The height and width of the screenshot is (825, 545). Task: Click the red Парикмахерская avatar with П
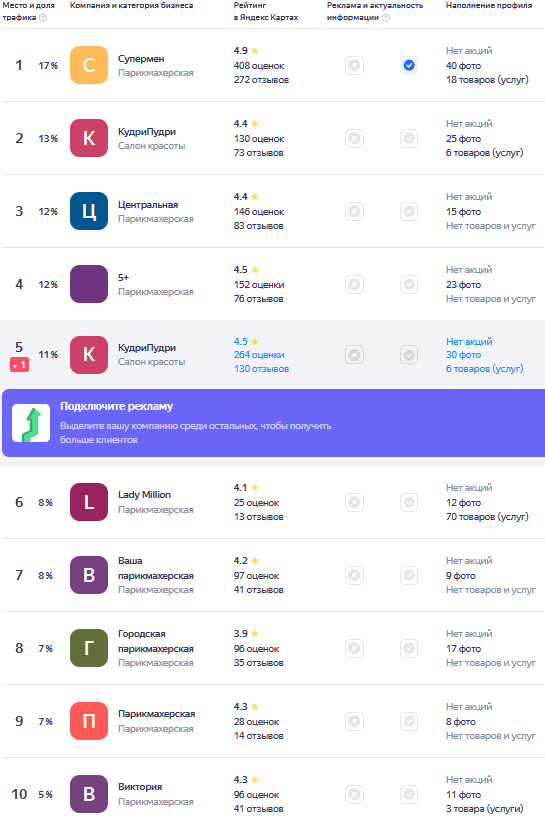[x=89, y=721]
